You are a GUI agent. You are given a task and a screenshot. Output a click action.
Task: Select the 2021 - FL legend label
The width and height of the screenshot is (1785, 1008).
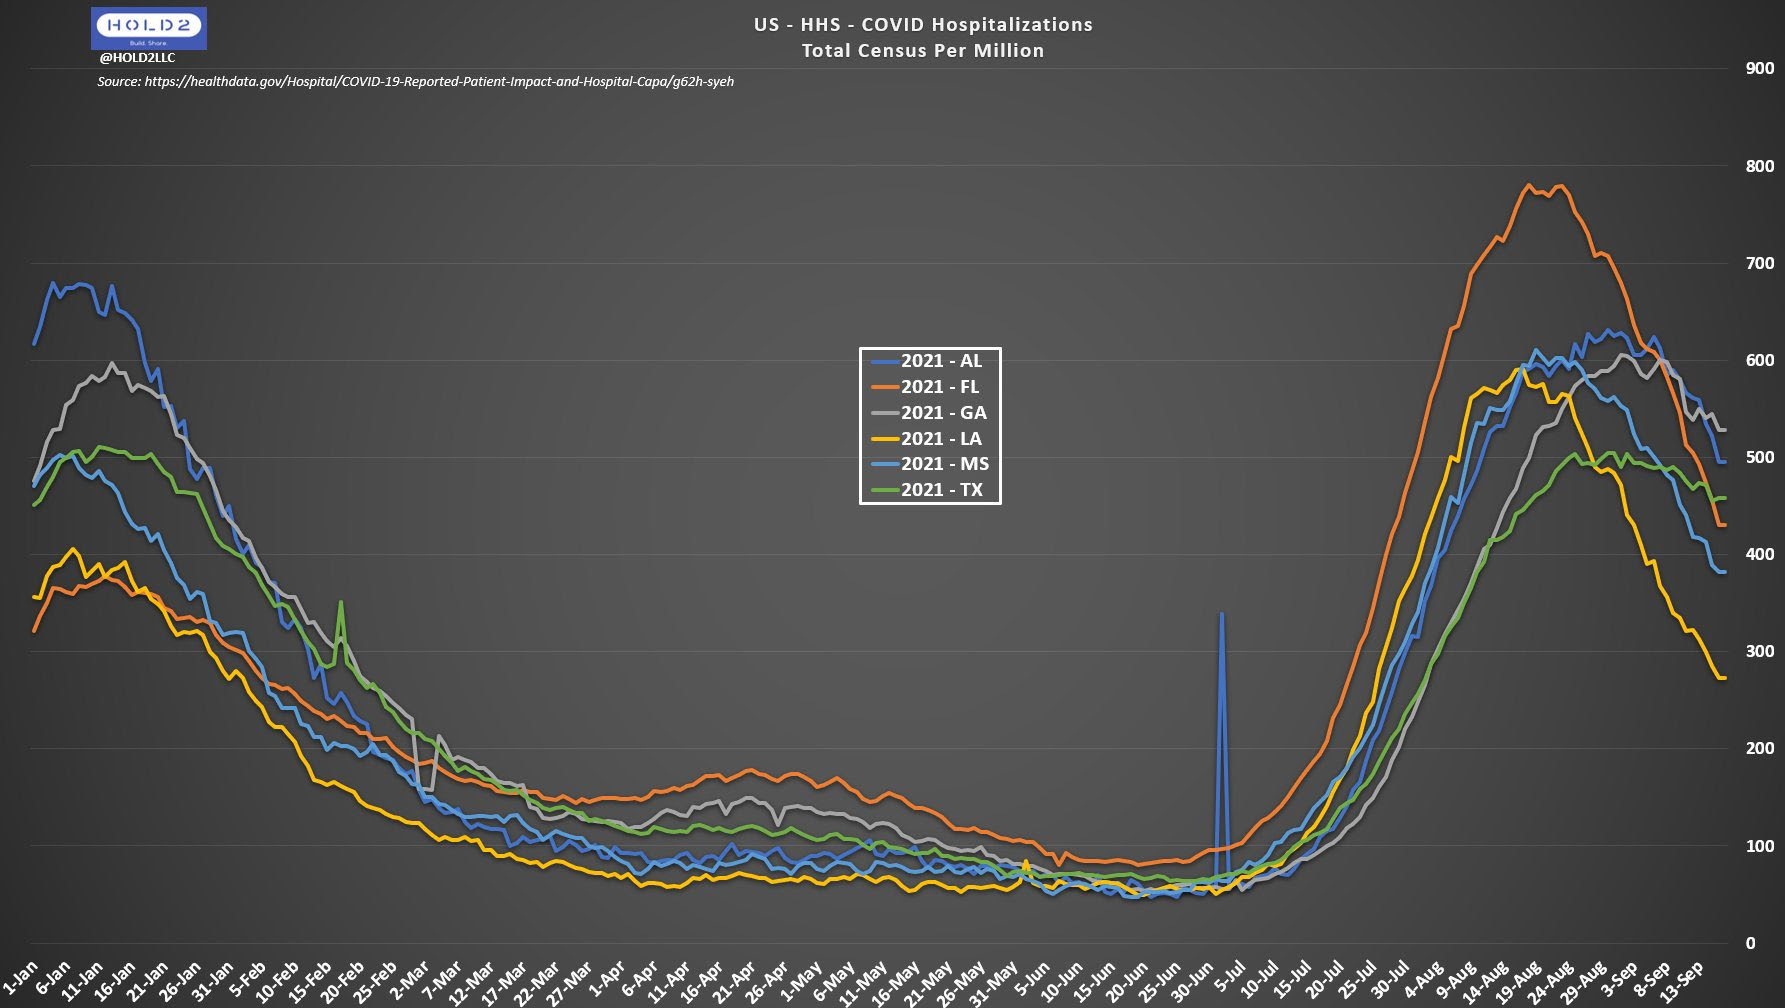tap(940, 387)
